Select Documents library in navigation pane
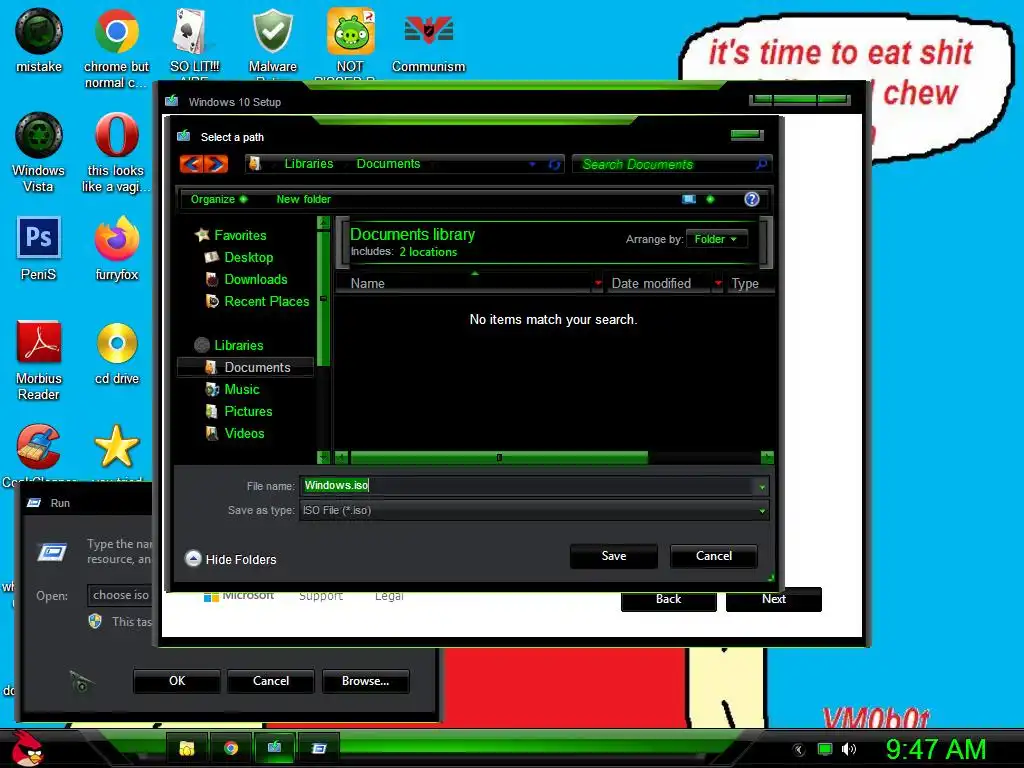Viewport: 1024px width, 768px height. pos(246,367)
